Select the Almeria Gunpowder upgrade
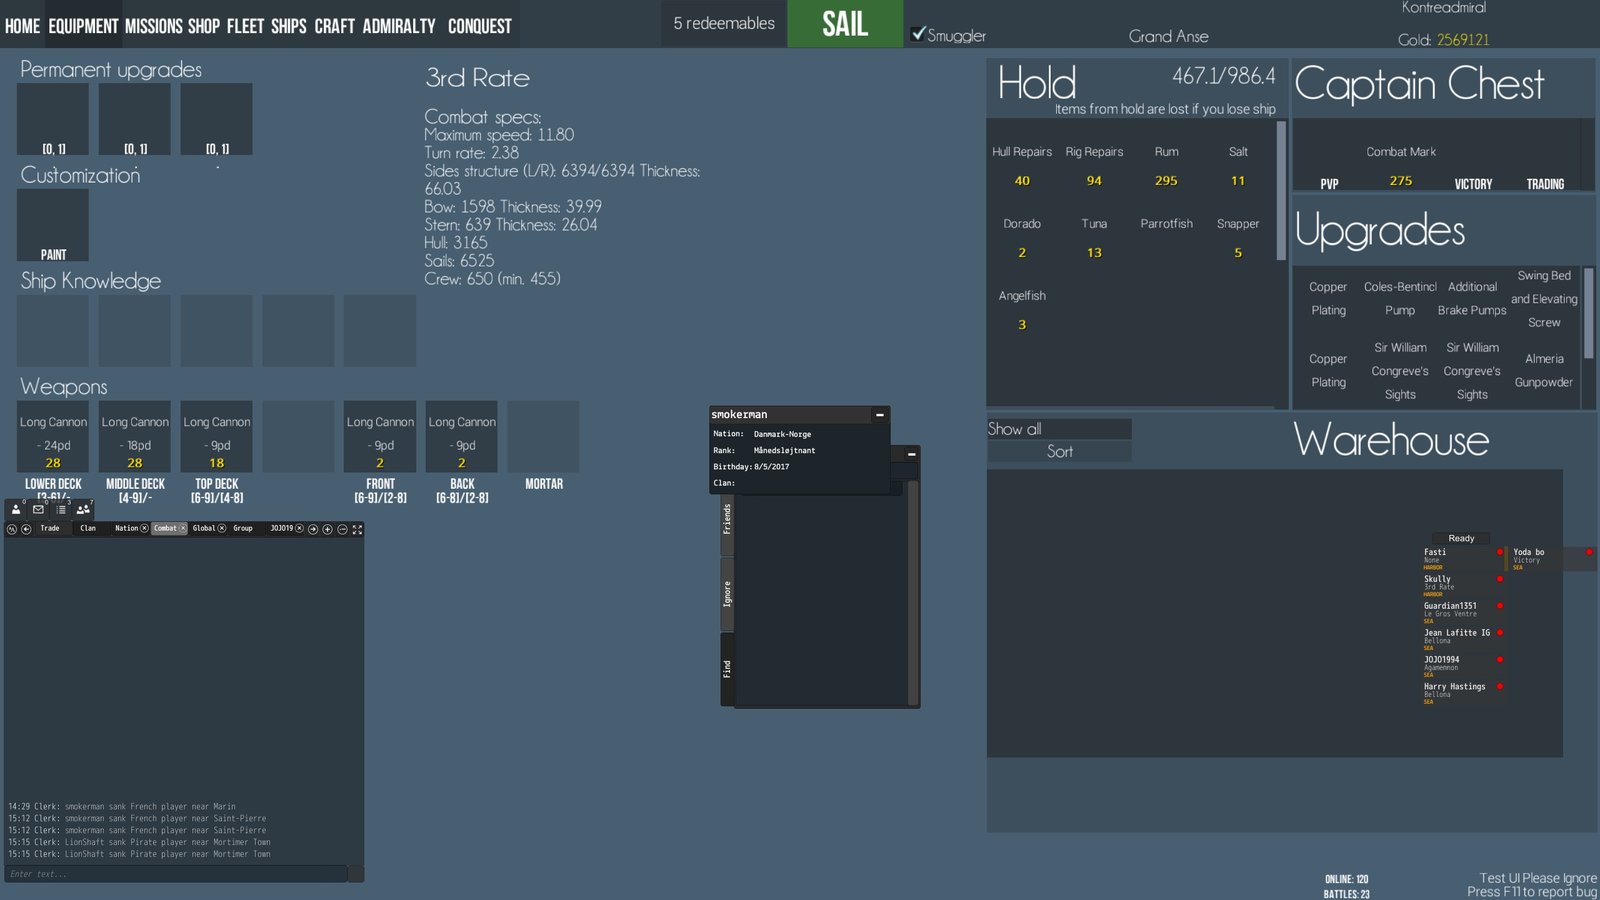 pos(1544,371)
